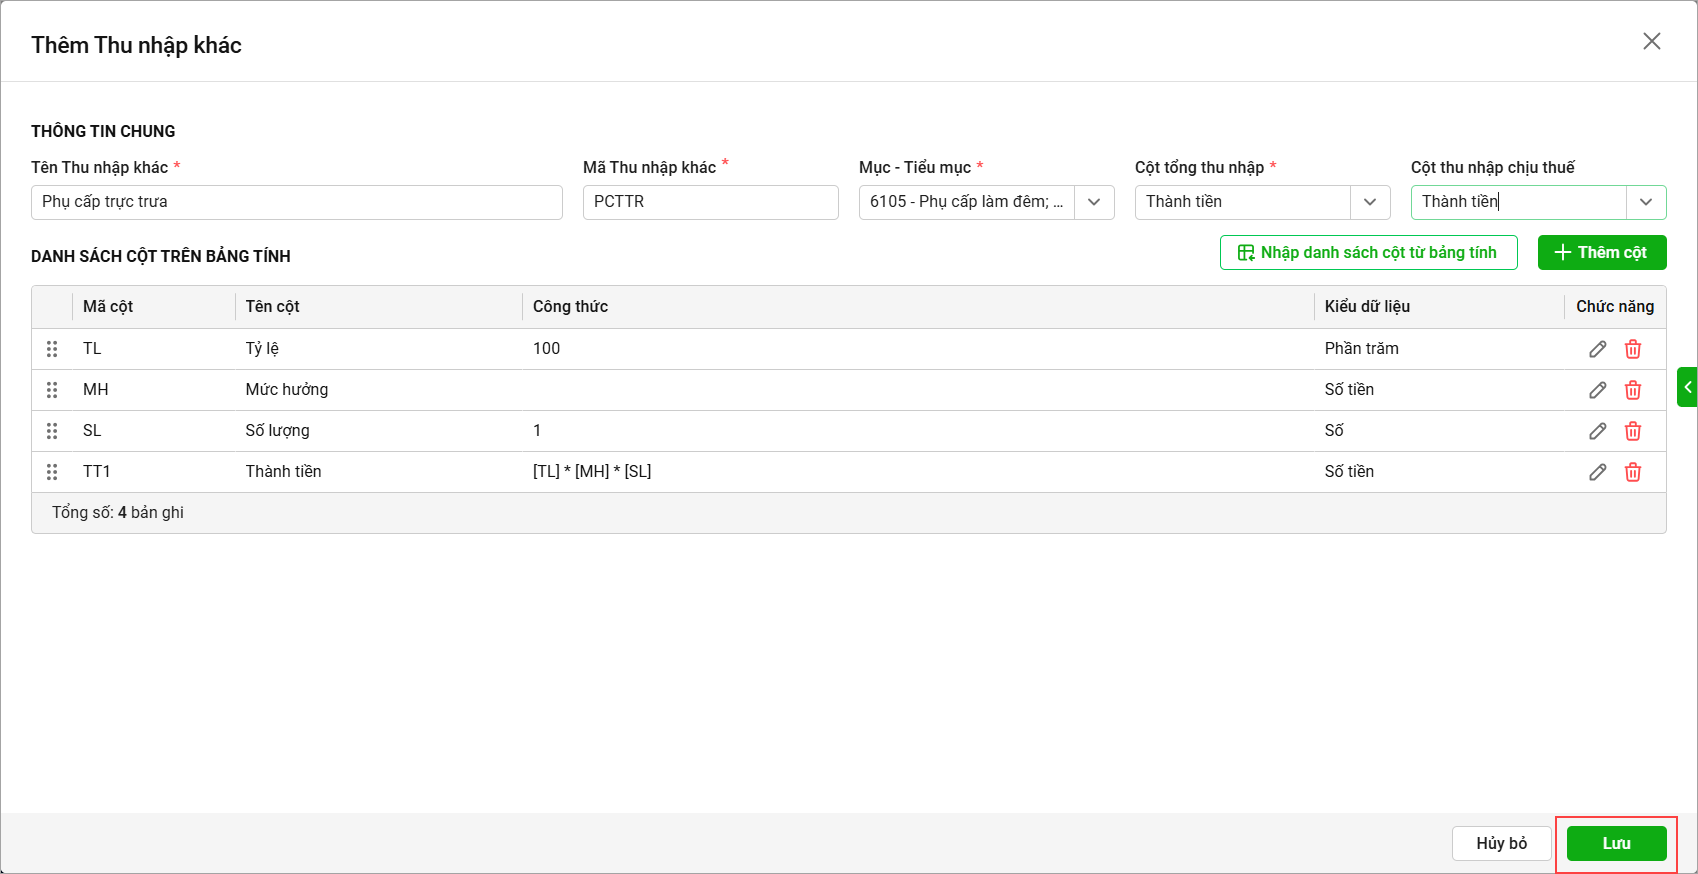This screenshot has width=1698, height=874.
Task: Click Nhập danh sách cột từ bảng tính
Action: [1369, 253]
